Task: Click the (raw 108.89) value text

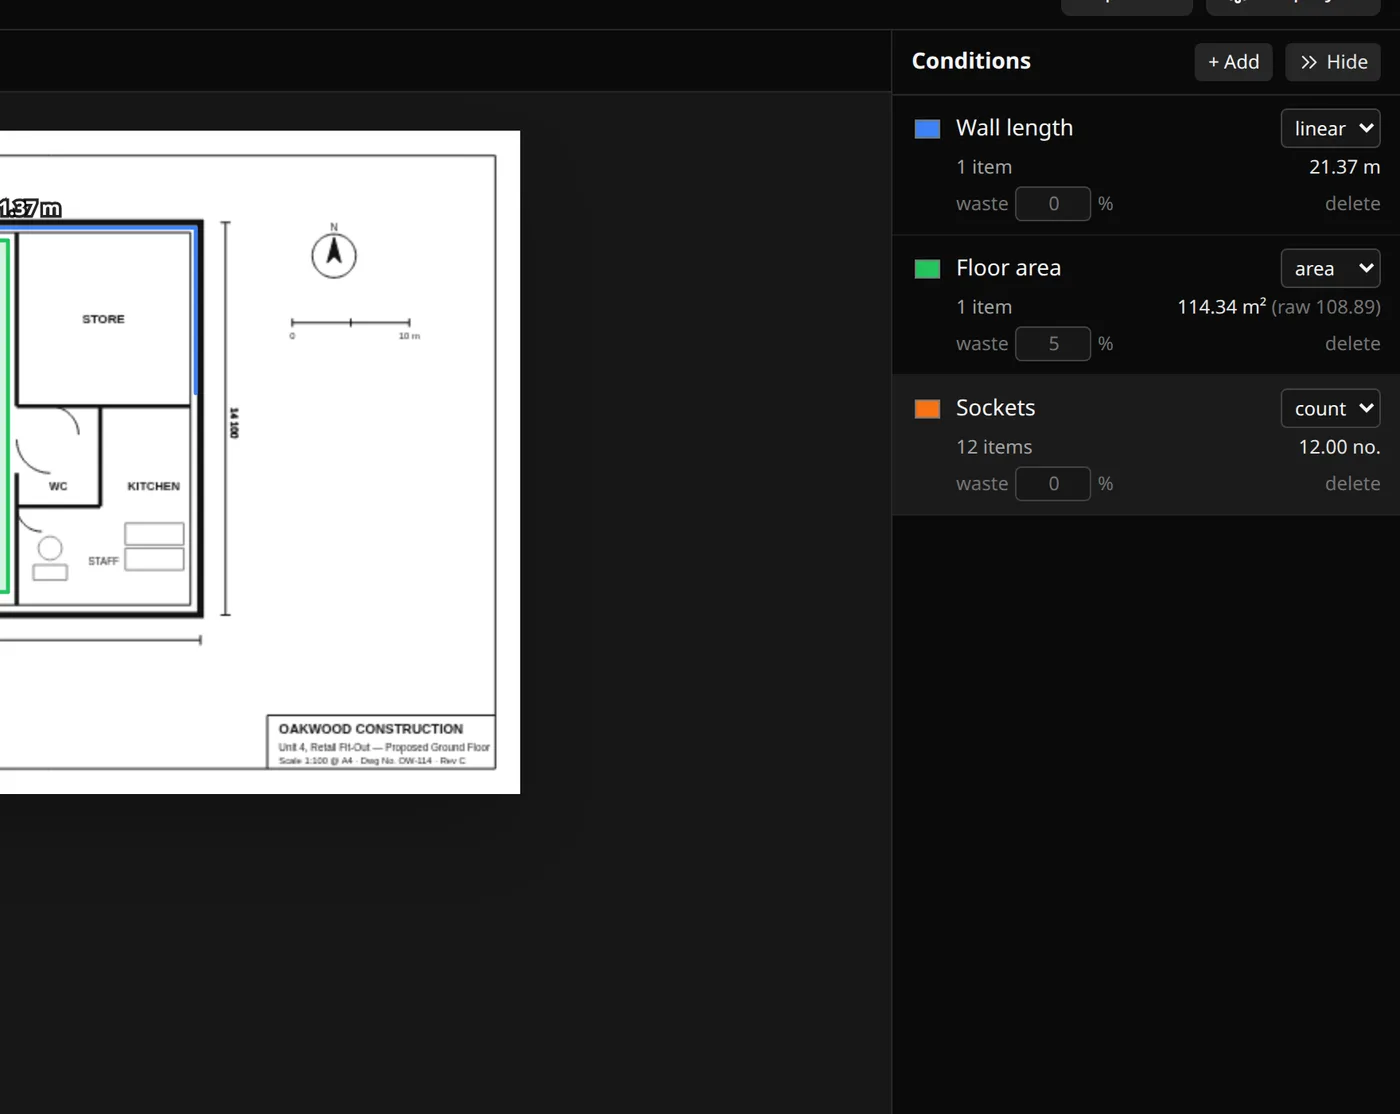Action: click(x=1326, y=307)
